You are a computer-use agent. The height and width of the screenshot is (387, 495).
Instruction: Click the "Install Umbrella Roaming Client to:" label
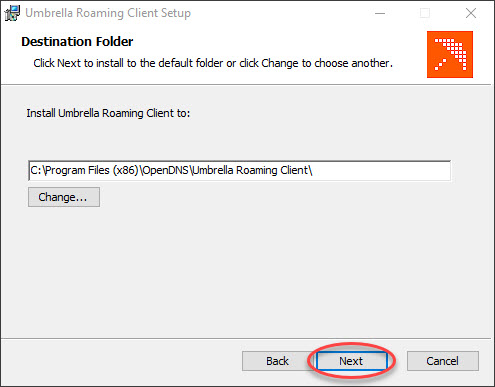click(x=108, y=113)
